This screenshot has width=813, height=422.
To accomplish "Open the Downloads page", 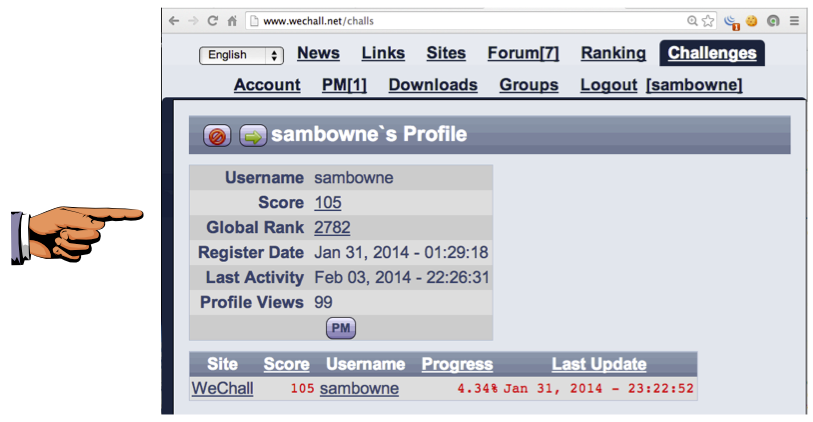I will (433, 85).
